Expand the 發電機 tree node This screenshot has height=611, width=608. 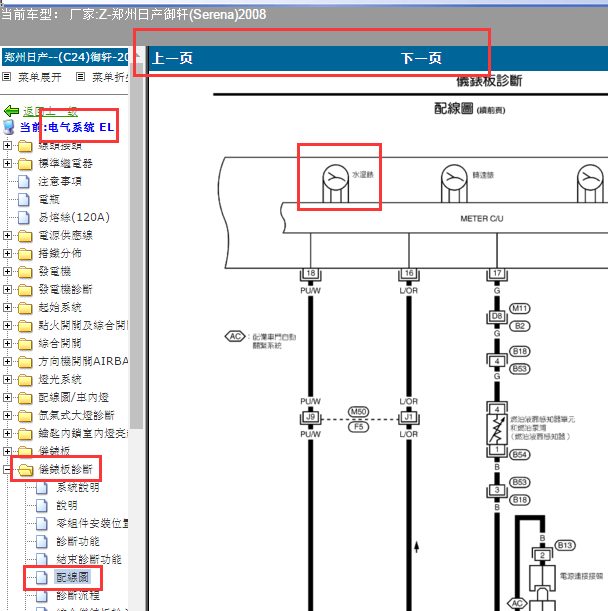point(7,271)
